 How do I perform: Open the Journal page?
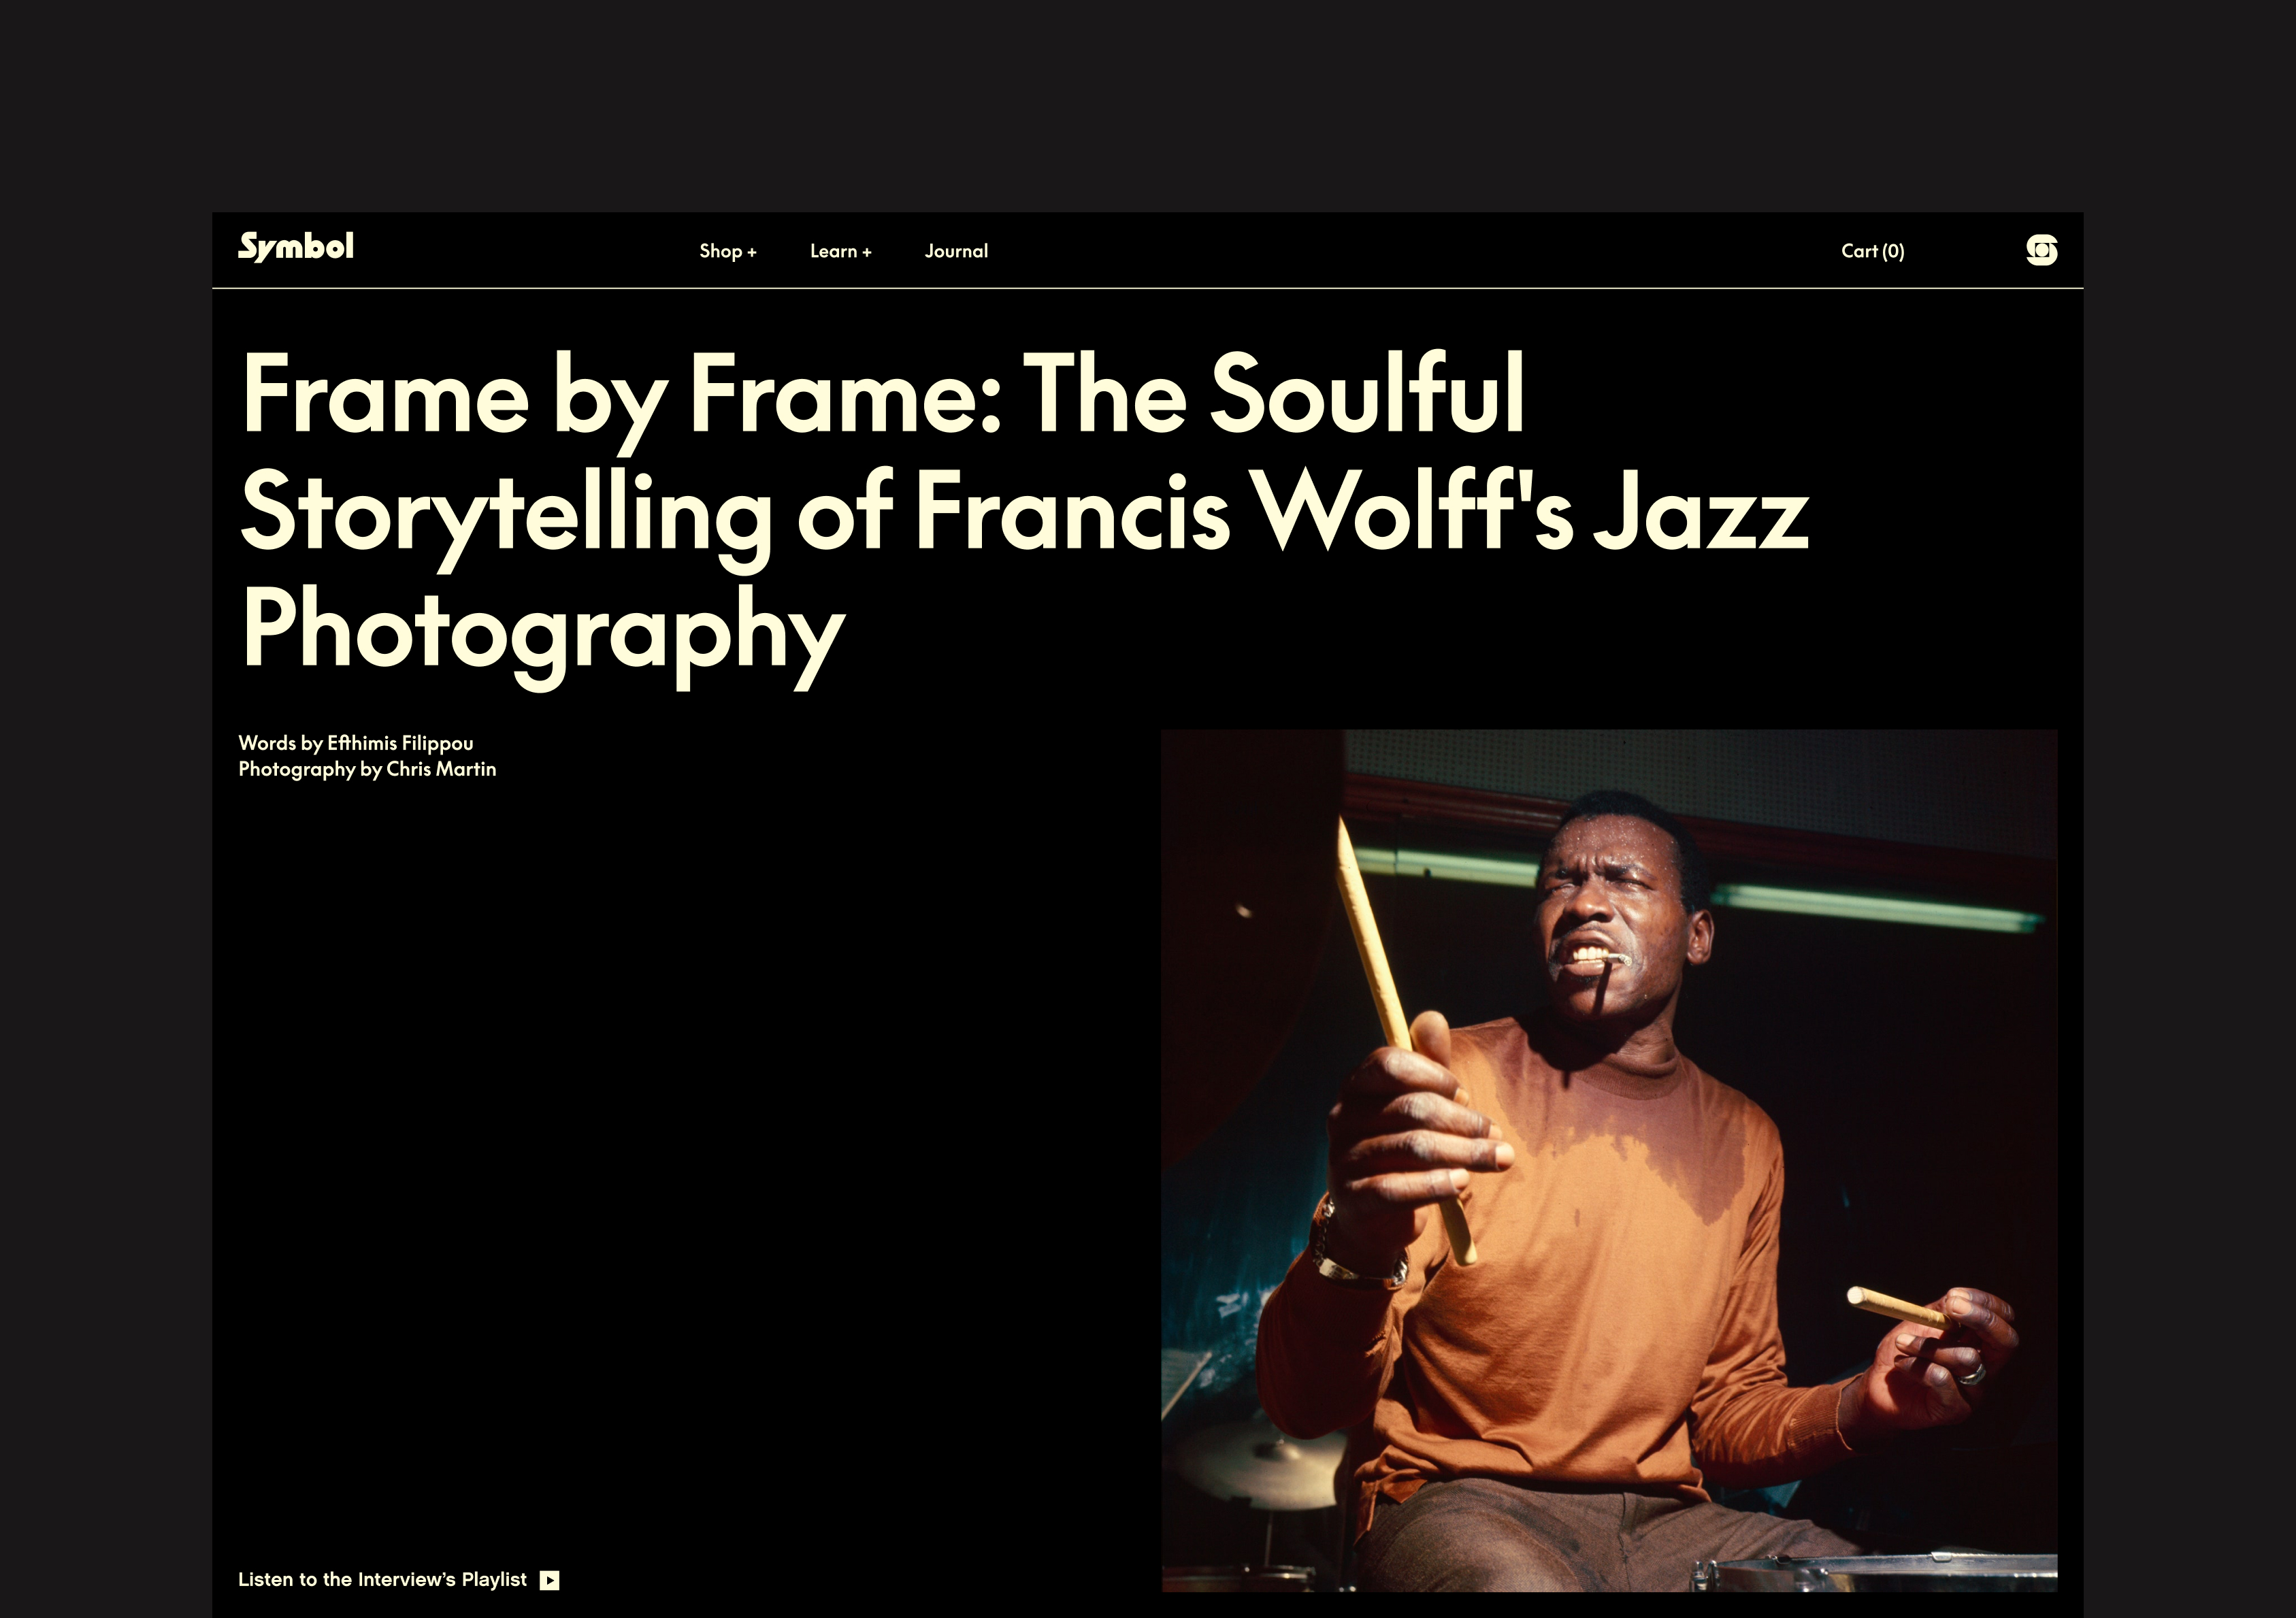point(956,251)
